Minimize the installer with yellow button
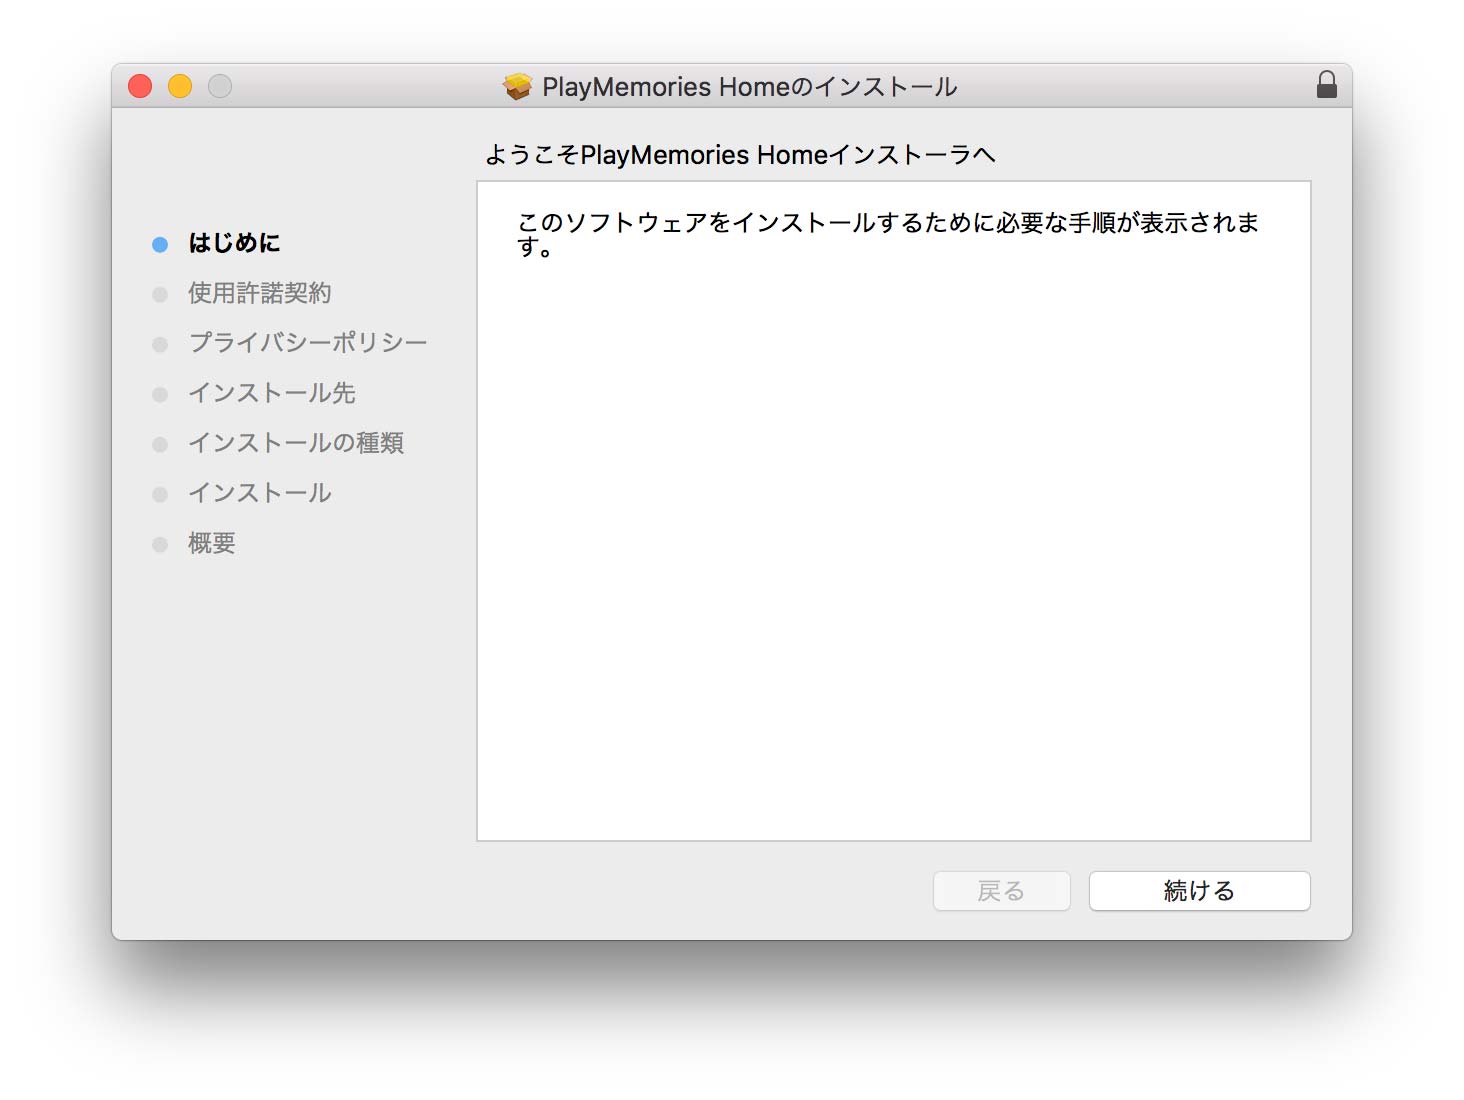Viewport: 1464px width, 1100px height. pos(180,86)
